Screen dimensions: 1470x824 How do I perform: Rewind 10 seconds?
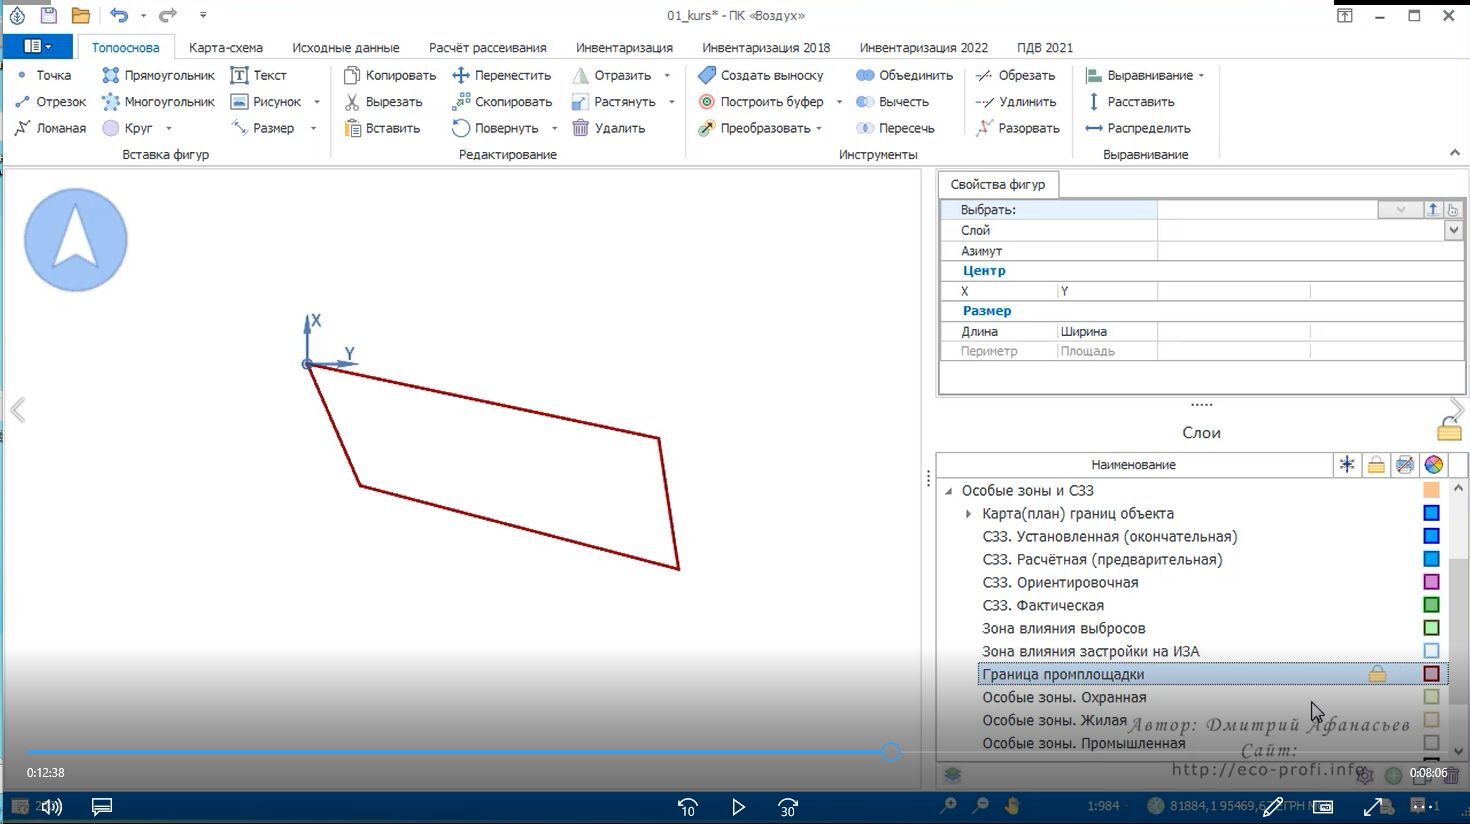click(x=687, y=807)
